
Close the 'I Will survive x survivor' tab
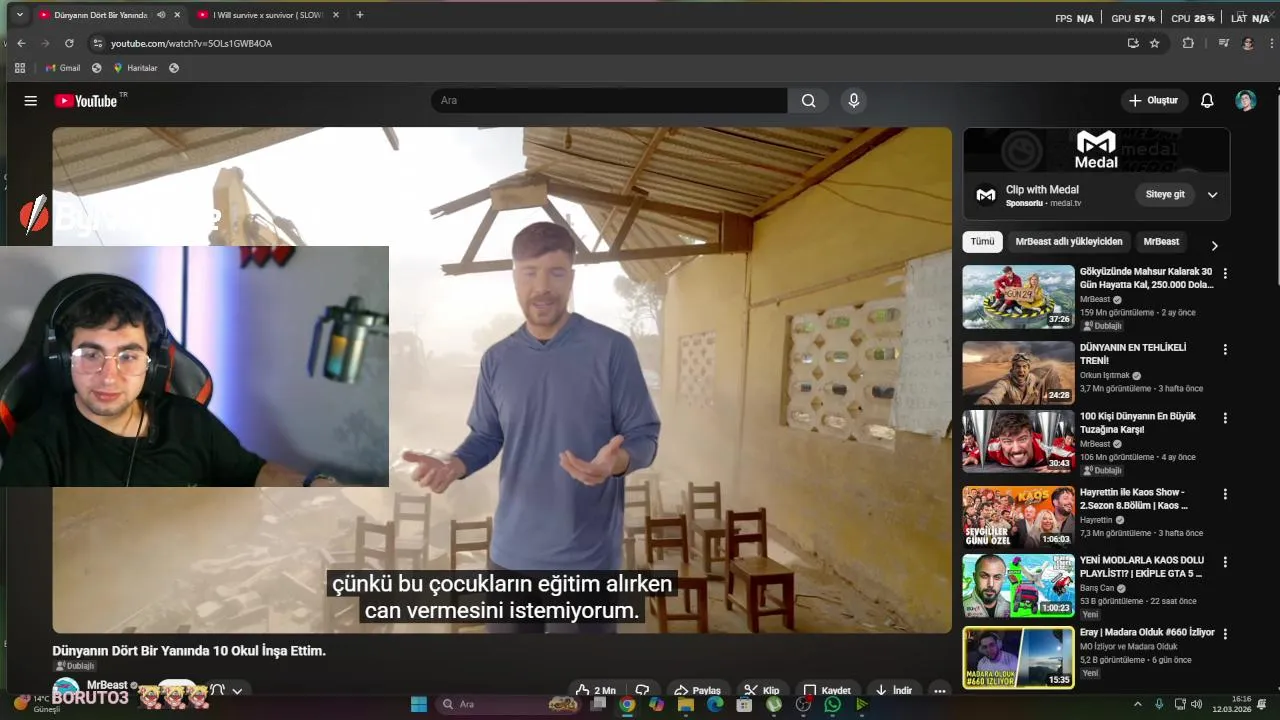tap(336, 15)
